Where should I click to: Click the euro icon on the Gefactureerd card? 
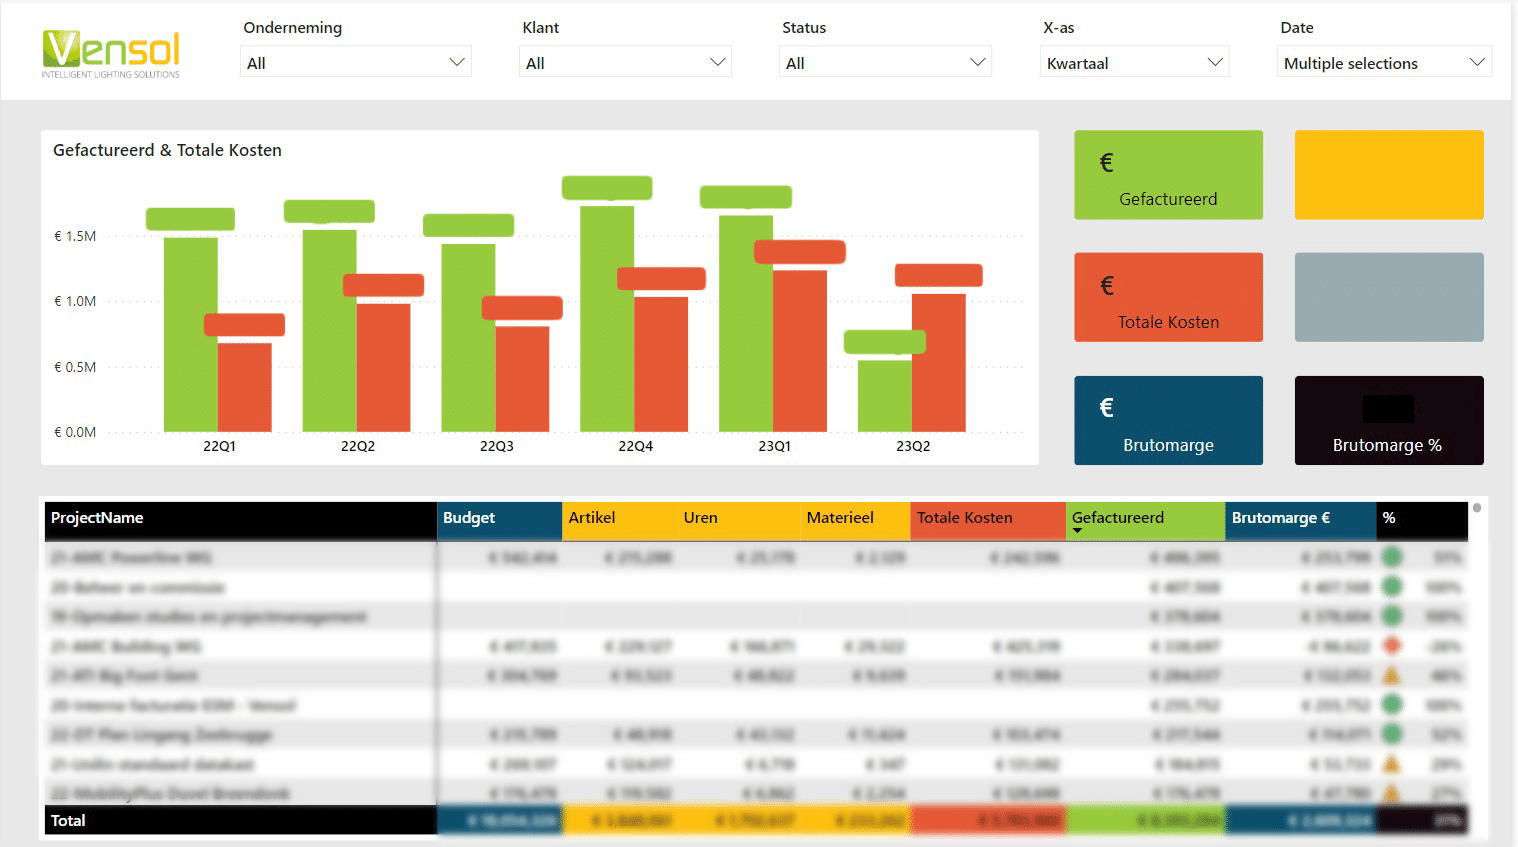[x=1107, y=160]
